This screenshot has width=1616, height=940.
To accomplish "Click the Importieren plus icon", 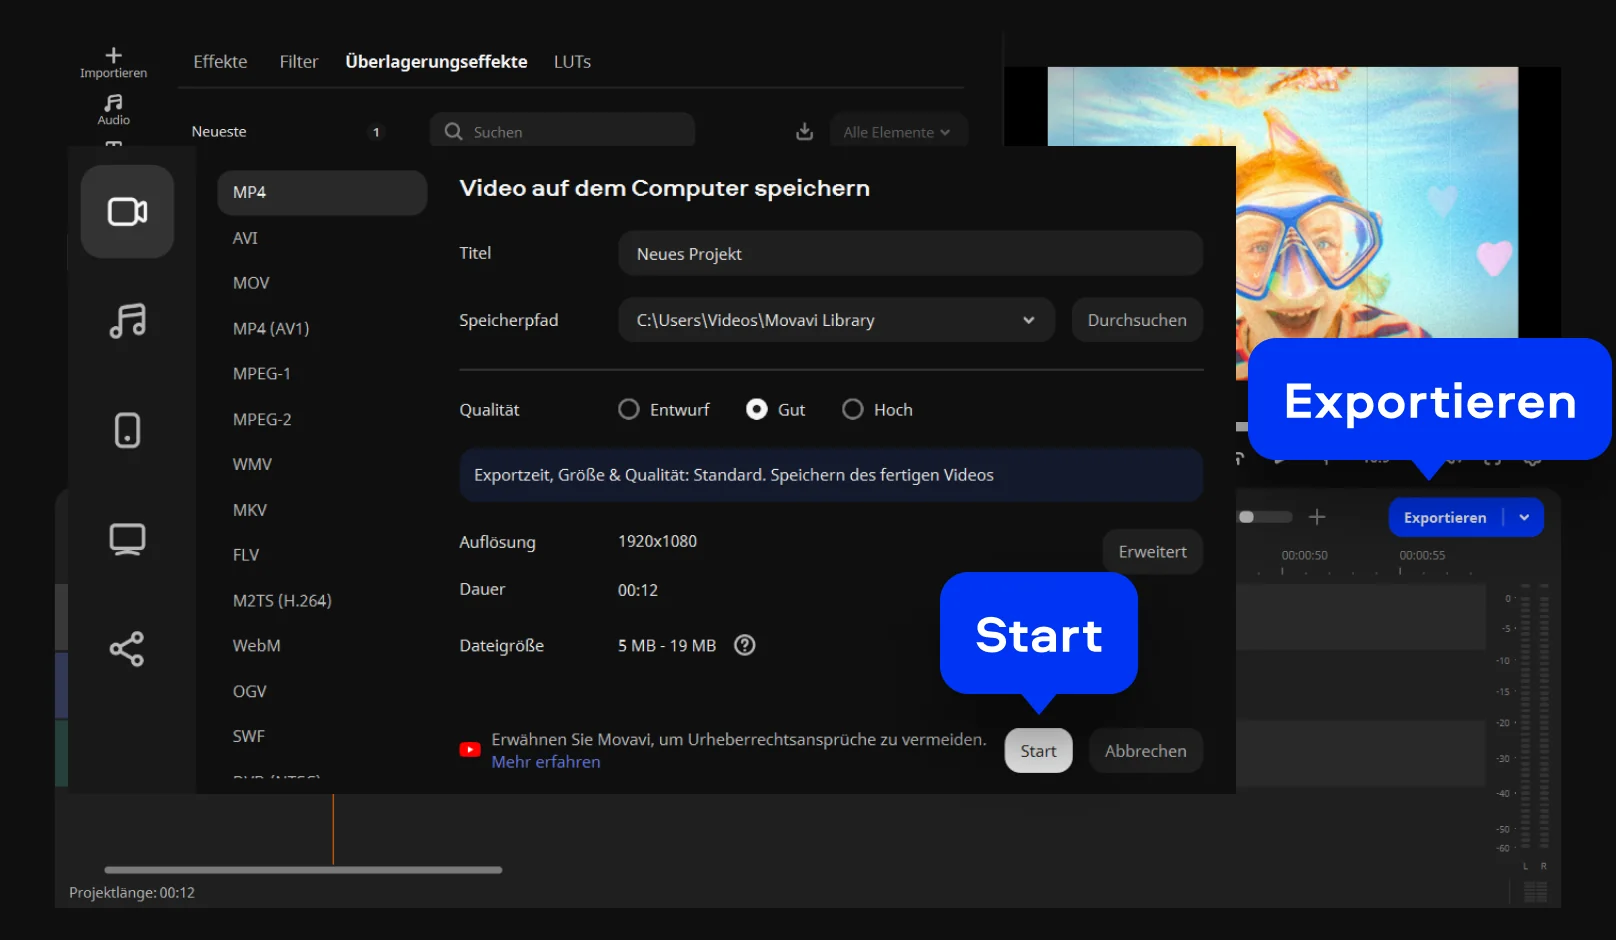I will (113, 56).
